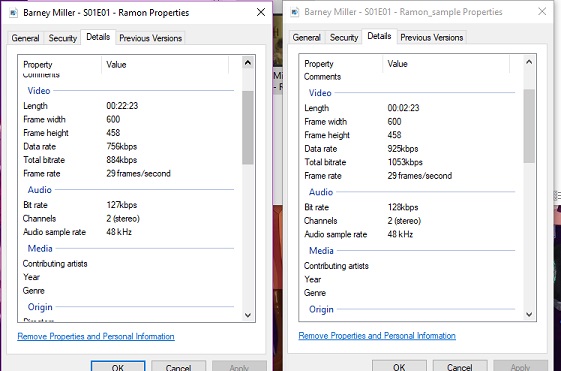Click Remove Properties link in Ramon_sample Properties
561x371 pixels.
tap(377, 336)
